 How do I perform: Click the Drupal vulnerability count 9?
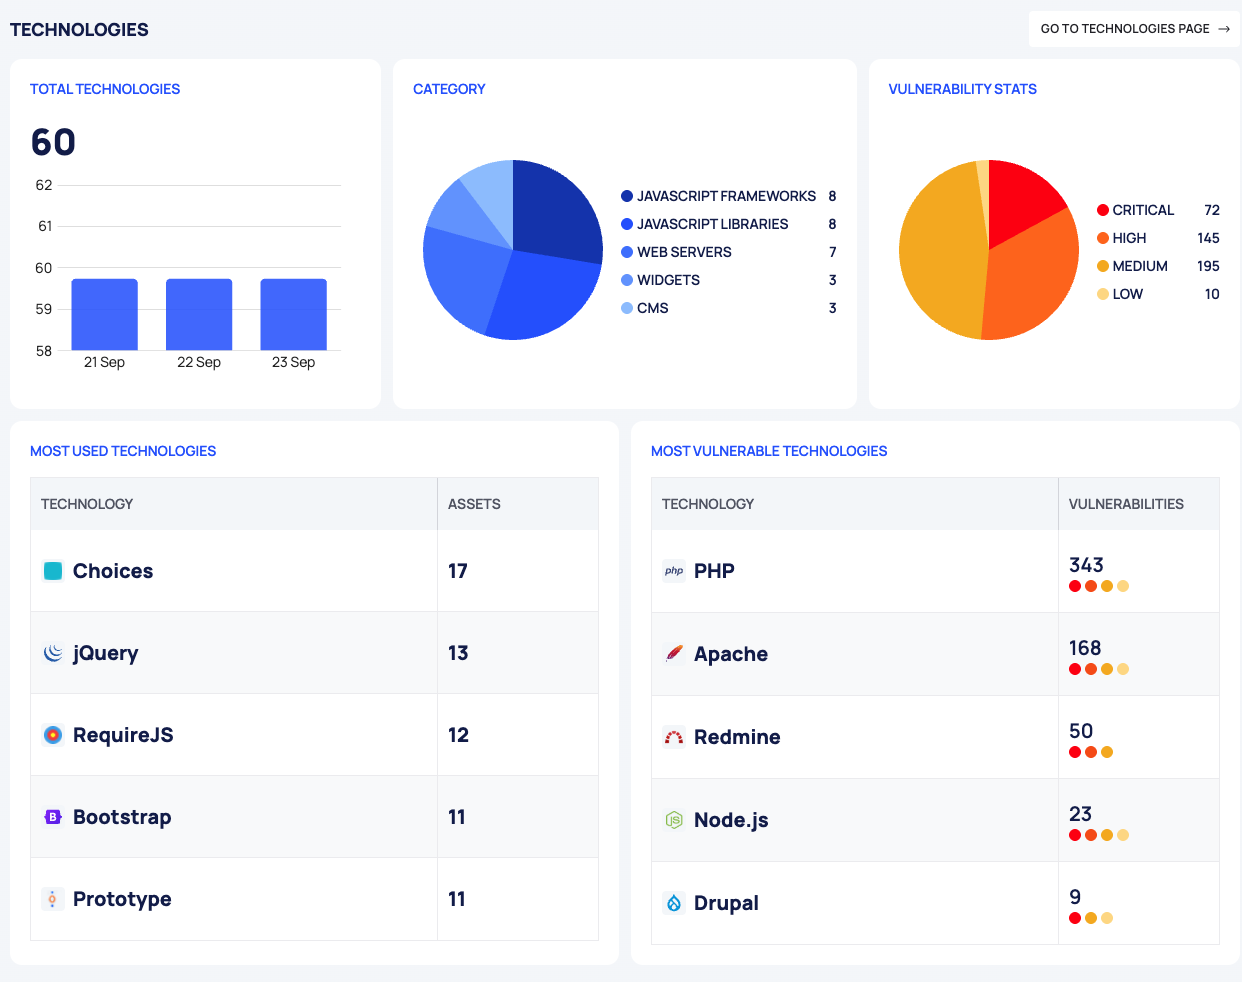click(x=1075, y=897)
